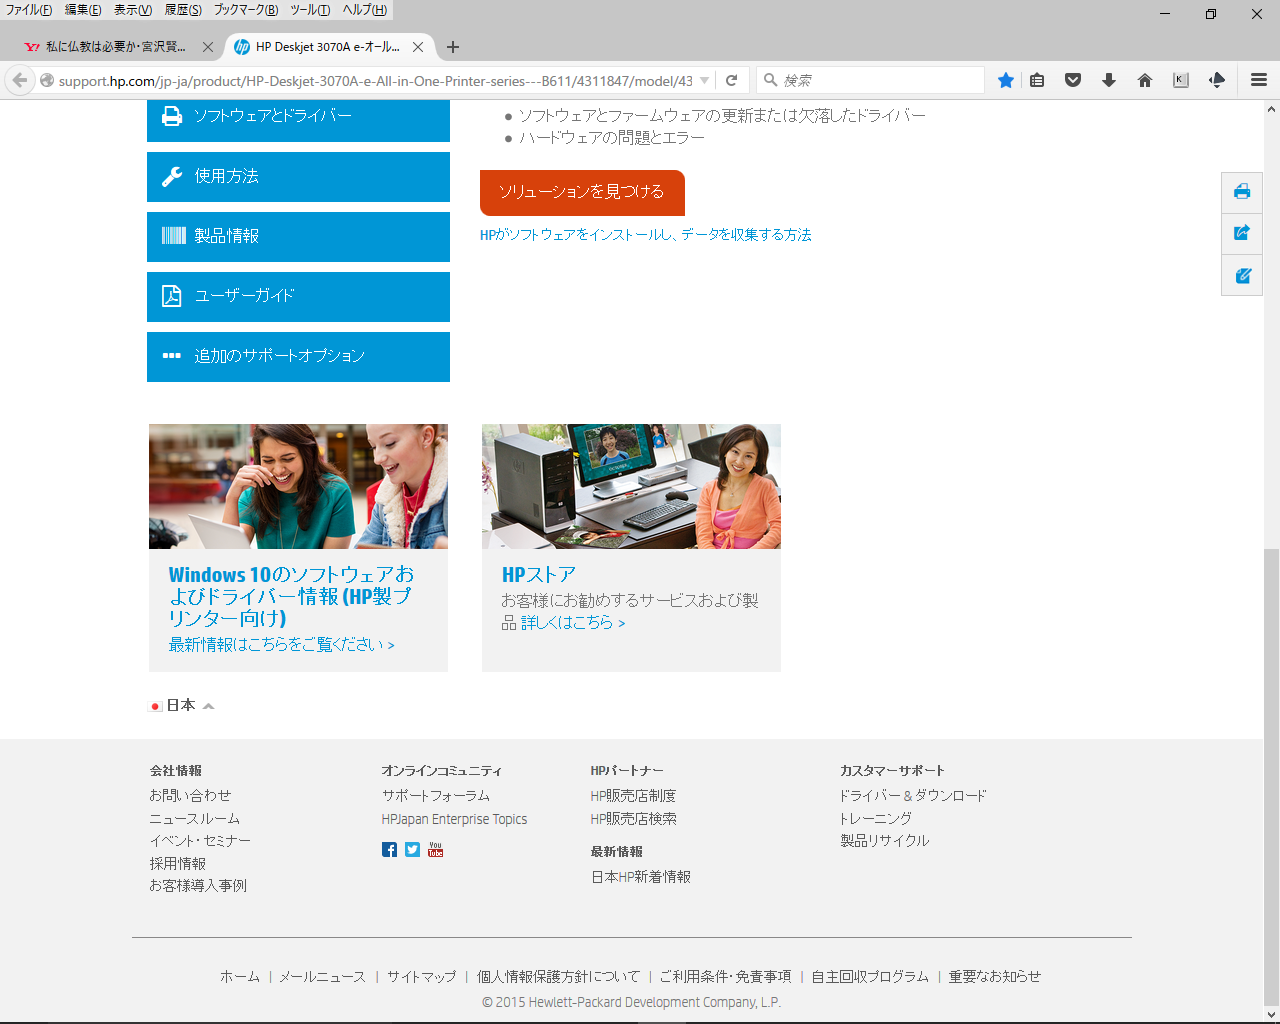Click the two laughing girls thumbnail
Viewport: 1280px width, 1024px height.
pos(298,486)
